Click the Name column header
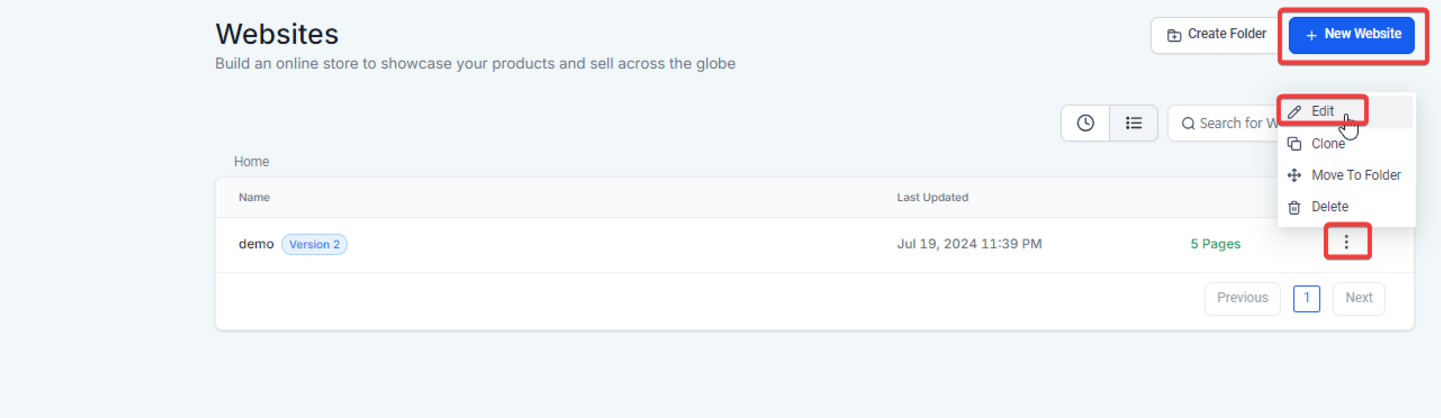This screenshot has width=1441, height=418. [254, 198]
